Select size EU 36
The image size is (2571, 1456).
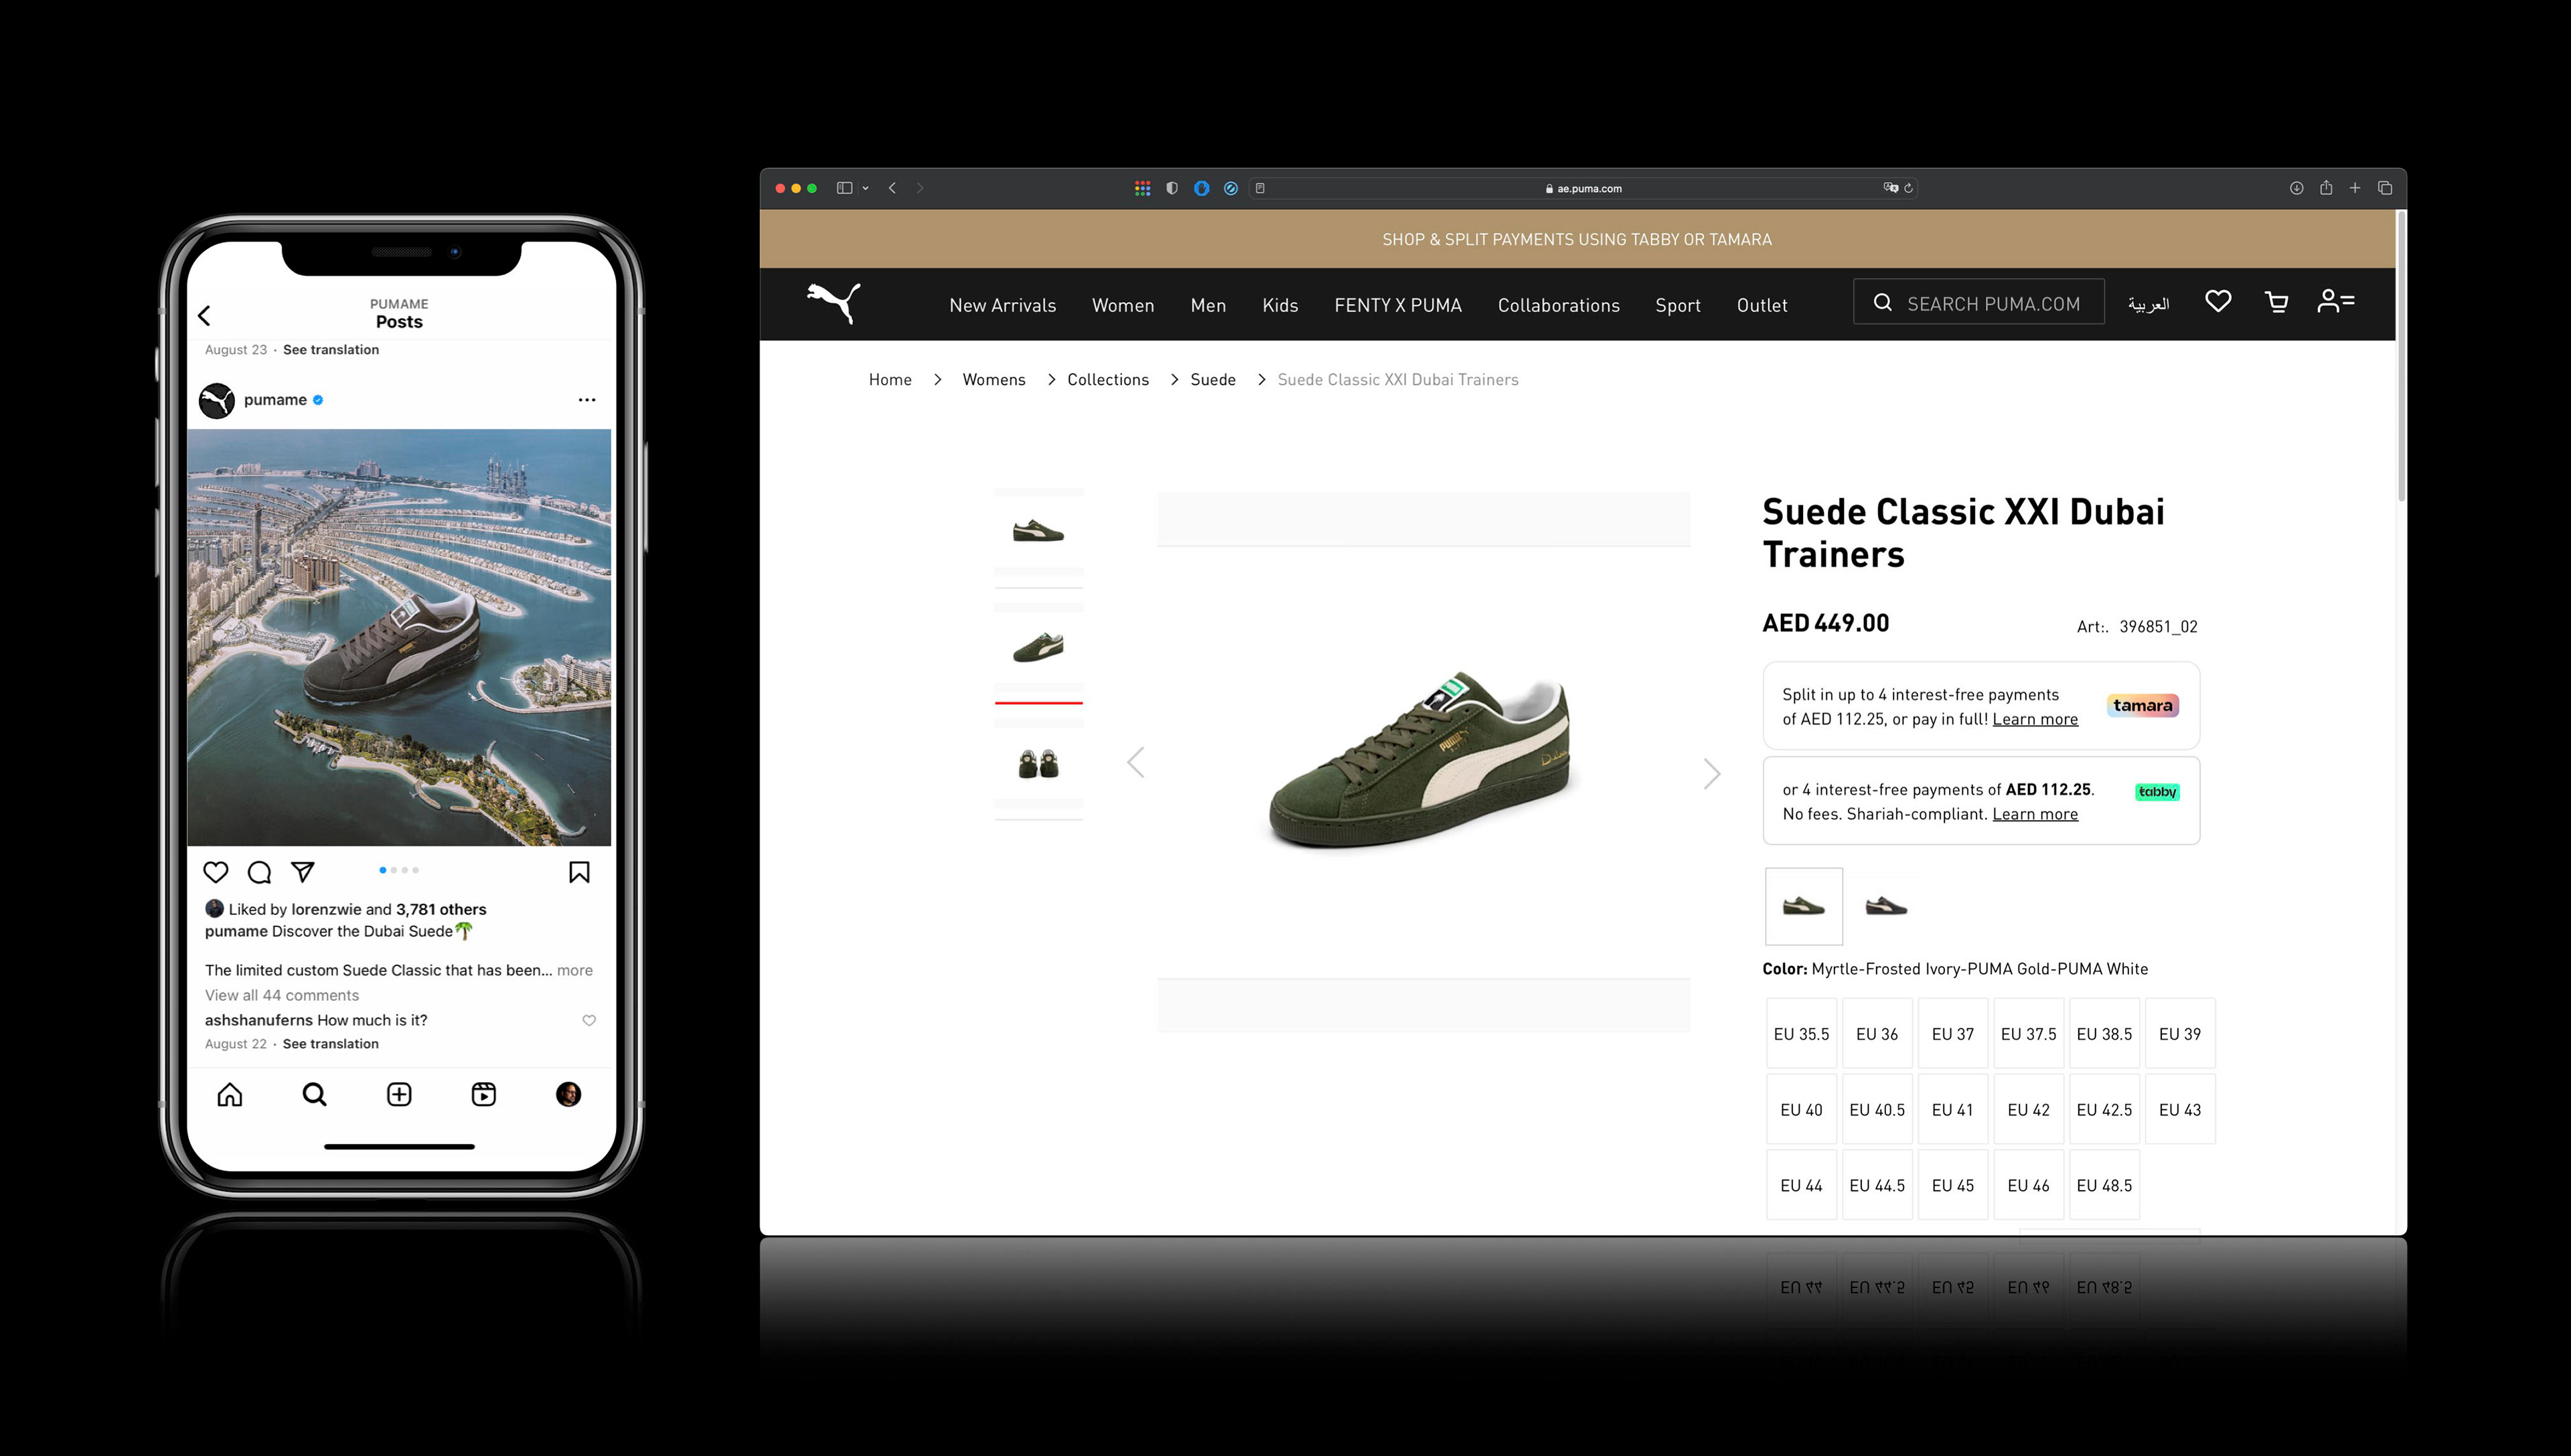pyautogui.click(x=1877, y=1034)
